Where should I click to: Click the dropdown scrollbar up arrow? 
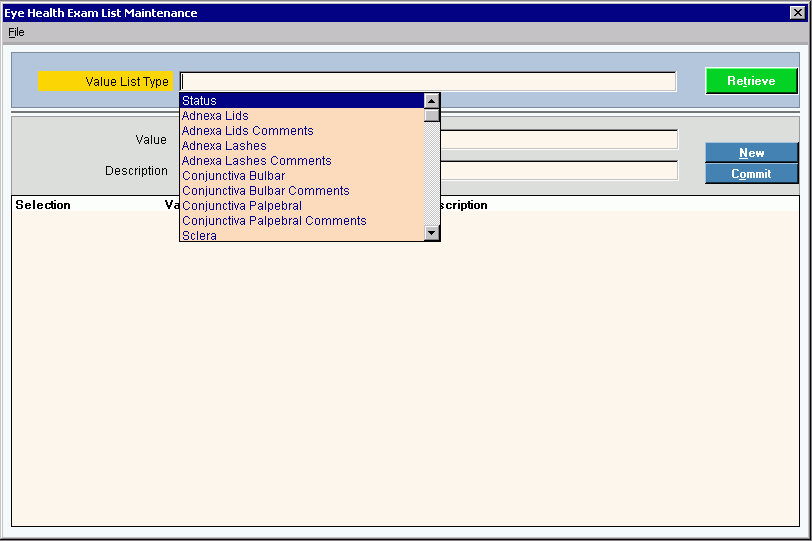(432, 101)
